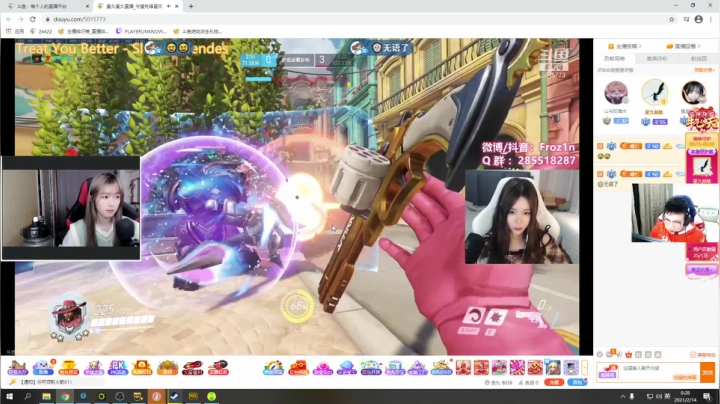Open Windows Start menu

9,396
